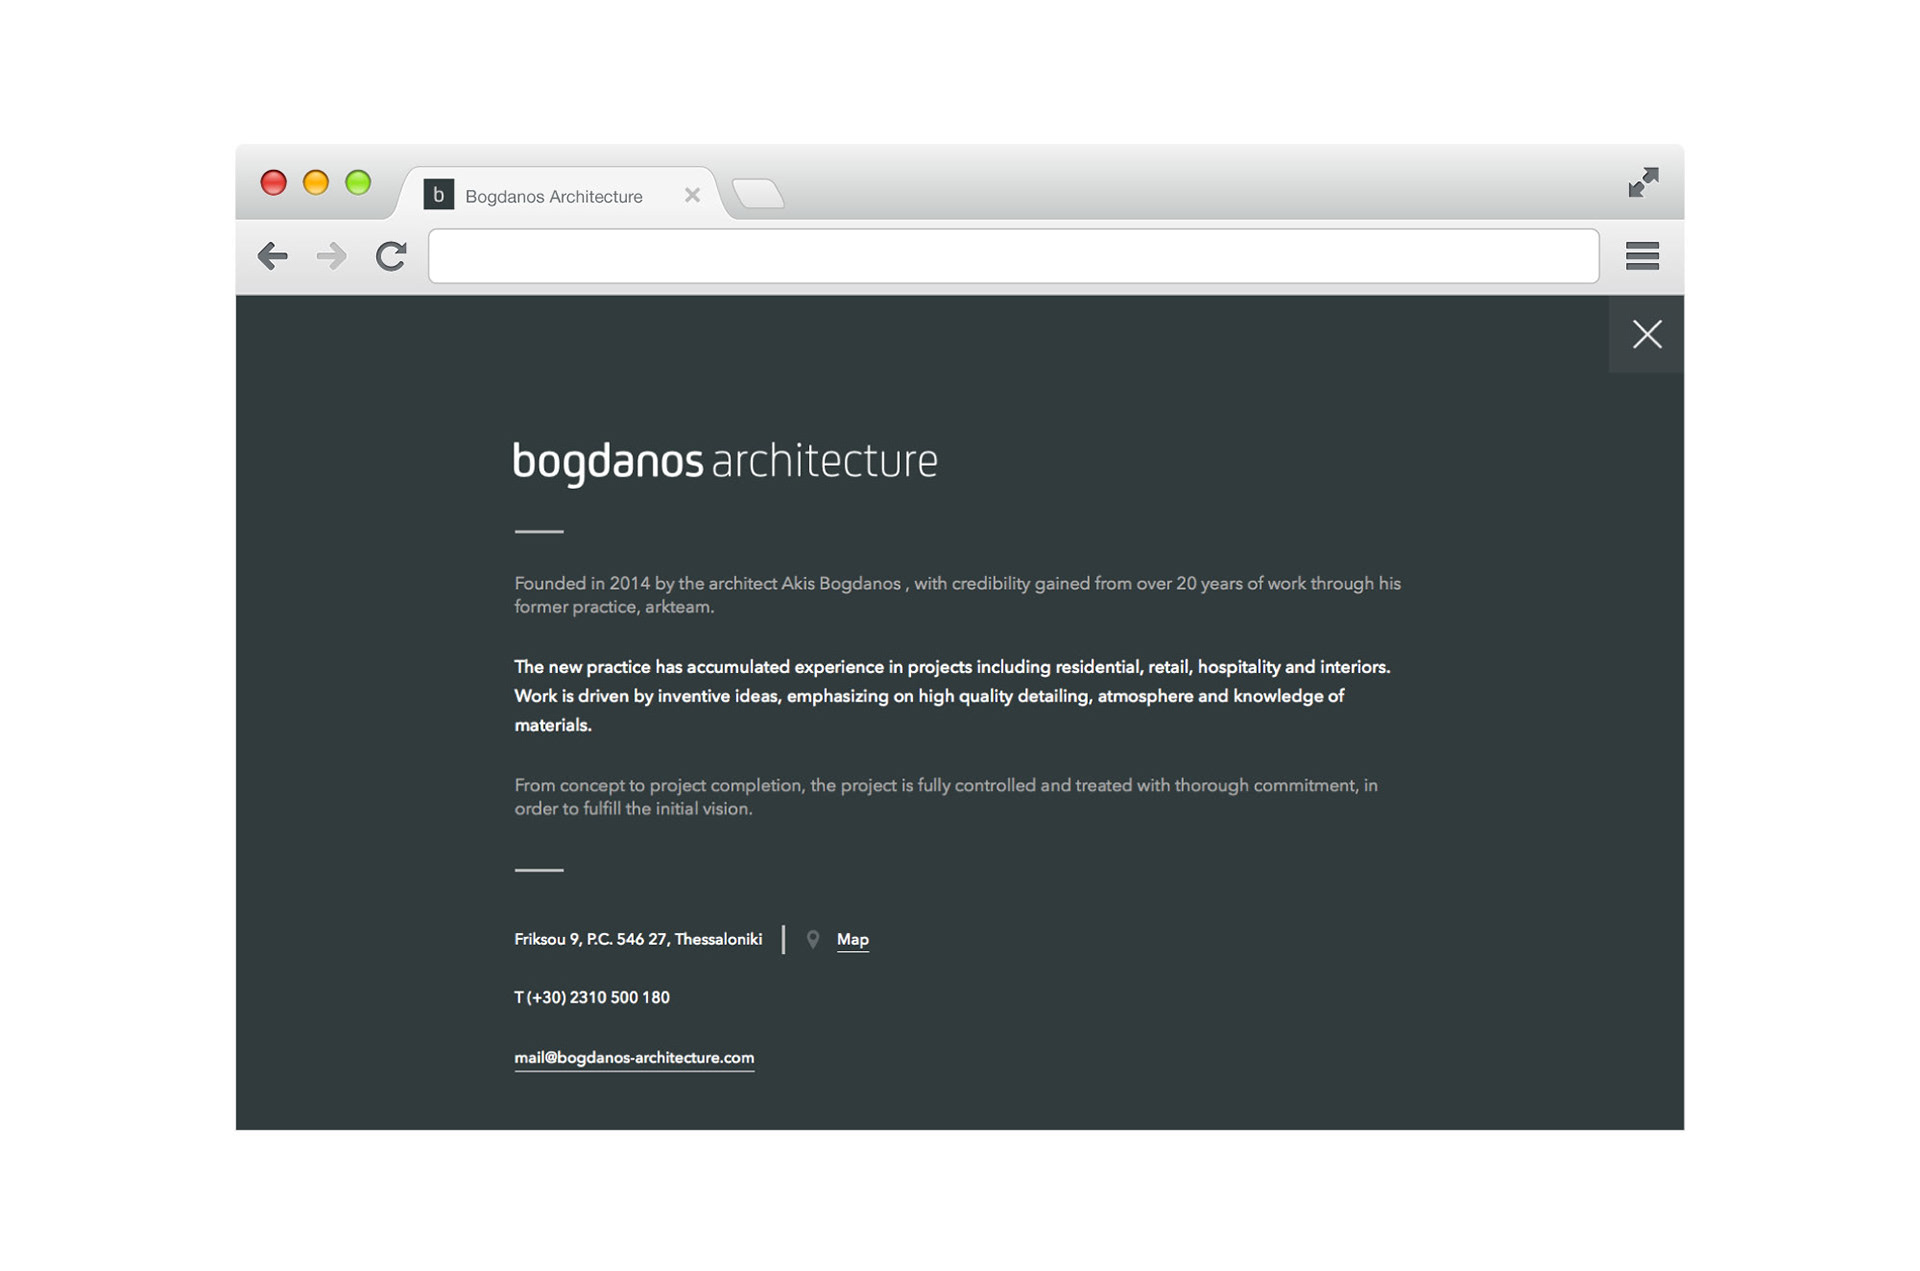Open the mail@bogdanos-architecture.com email link
Image resolution: width=1920 pixels, height=1271 pixels.
pyautogui.click(x=634, y=1058)
